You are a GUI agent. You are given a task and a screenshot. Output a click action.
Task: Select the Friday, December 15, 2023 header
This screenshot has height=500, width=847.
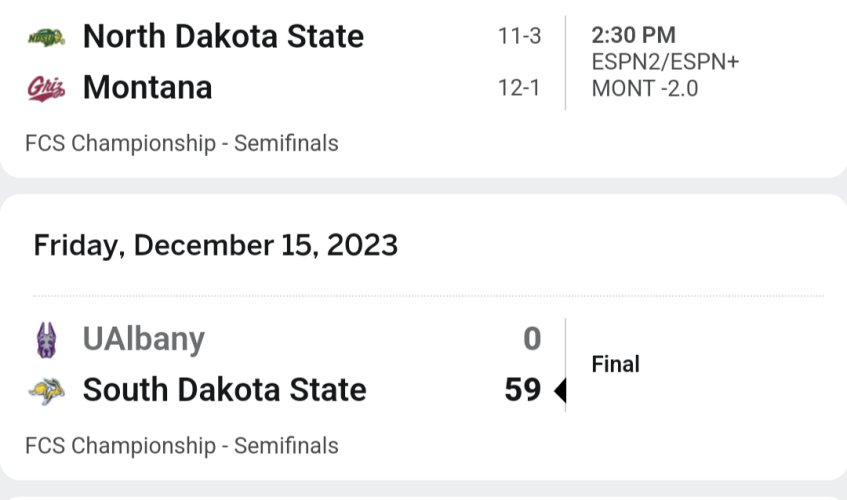pos(216,246)
